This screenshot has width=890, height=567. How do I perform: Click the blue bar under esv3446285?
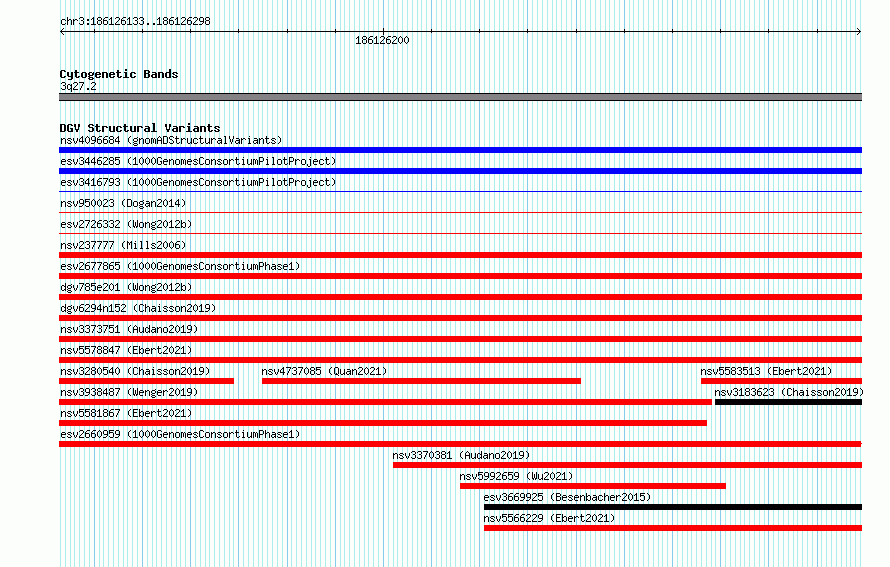click(460, 171)
